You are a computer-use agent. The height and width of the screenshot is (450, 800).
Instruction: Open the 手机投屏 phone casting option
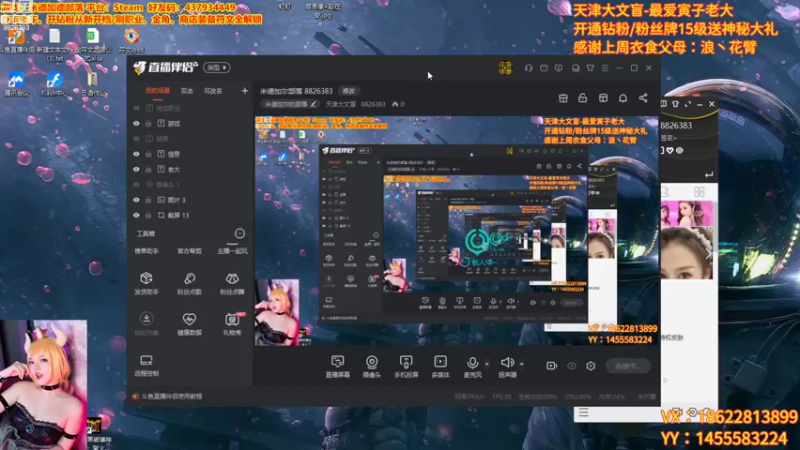[x=406, y=366]
